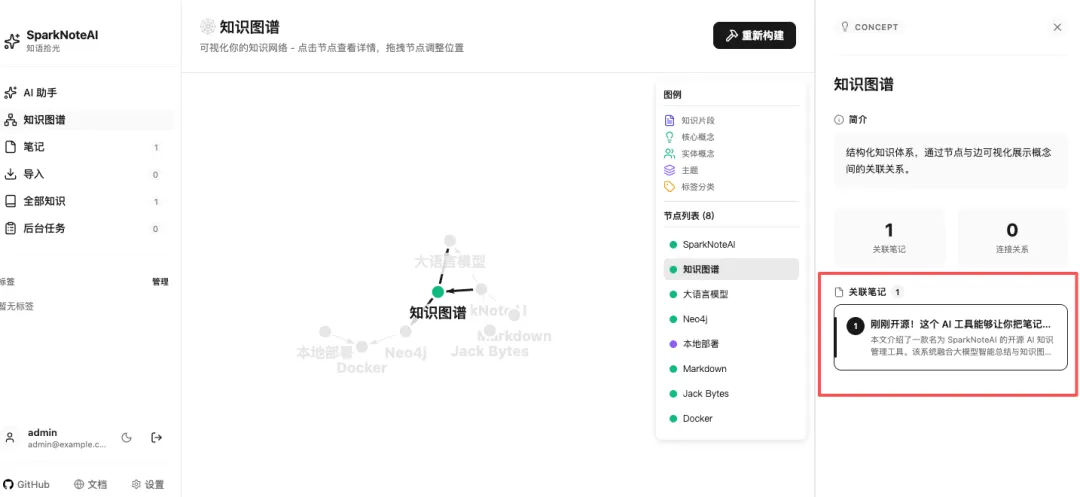Viewport: 1080px width, 497px height.
Task: Click the 主题 layers legend icon
Action: 669,170
